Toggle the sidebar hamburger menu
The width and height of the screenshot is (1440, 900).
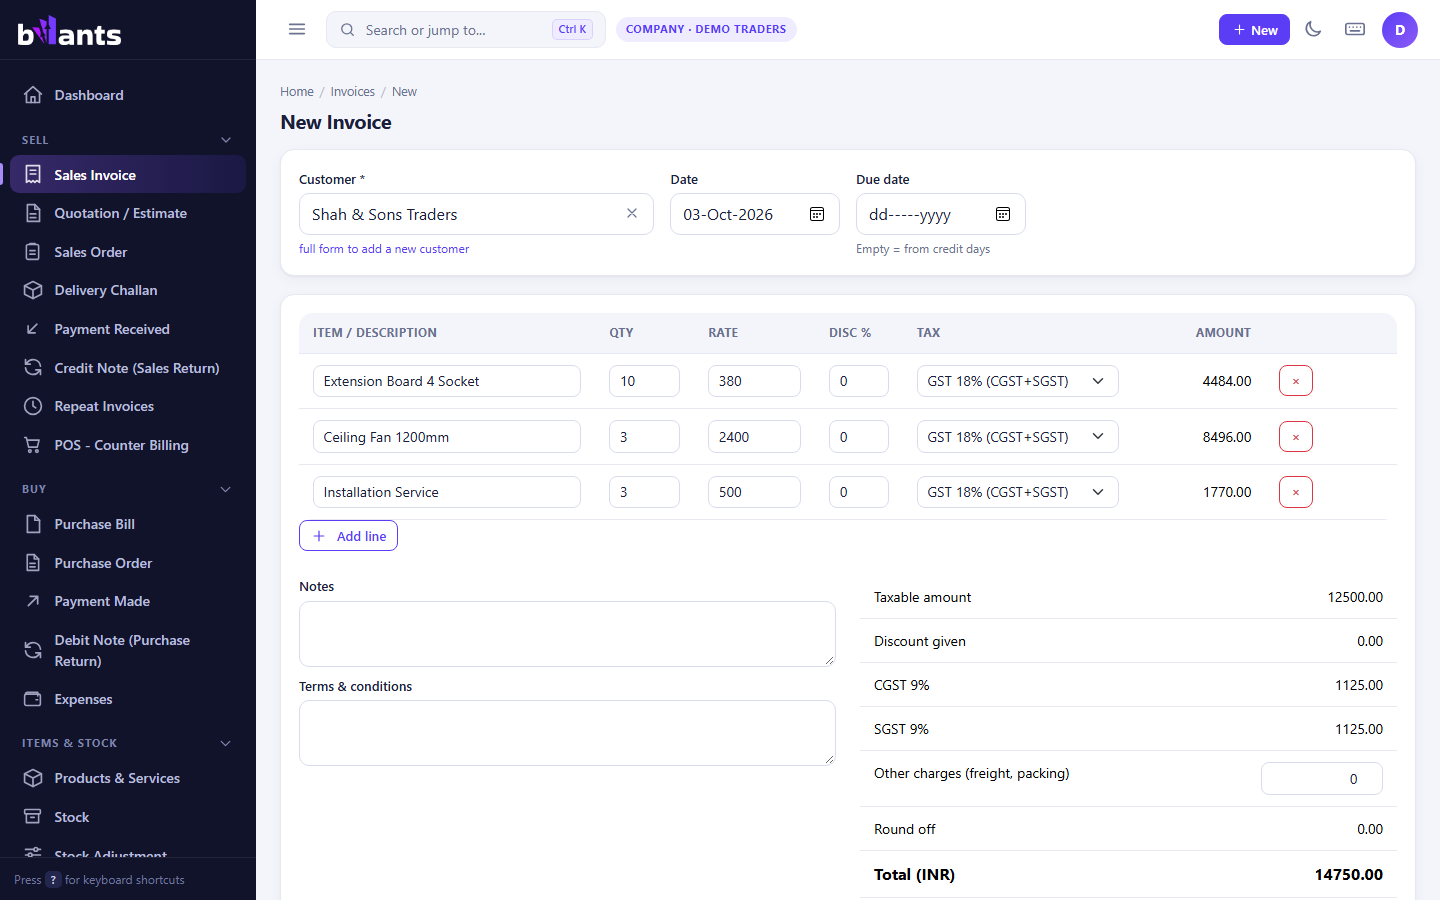pyautogui.click(x=297, y=29)
